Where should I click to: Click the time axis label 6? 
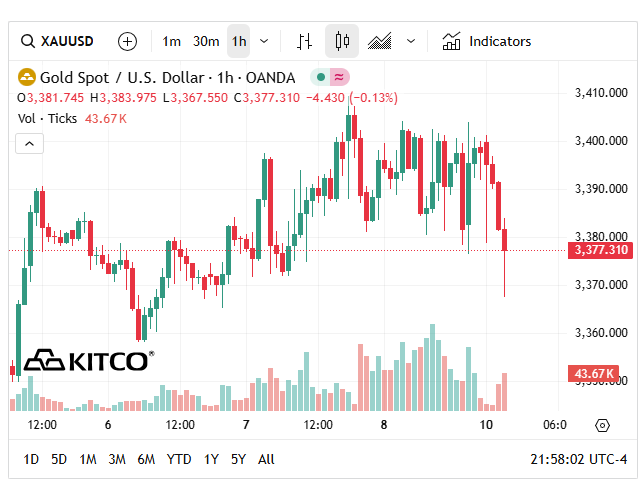[108, 425]
